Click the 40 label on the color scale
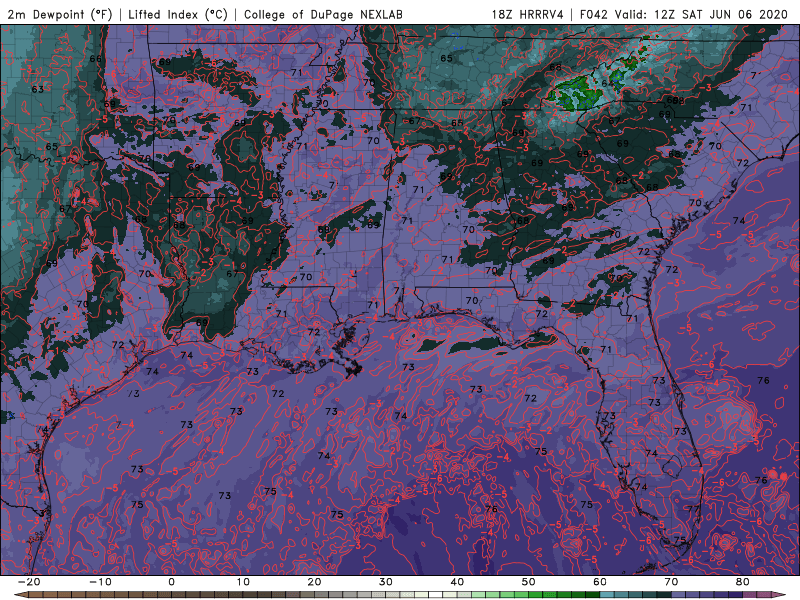Viewport: 800px width, 600px height. pos(457,582)
